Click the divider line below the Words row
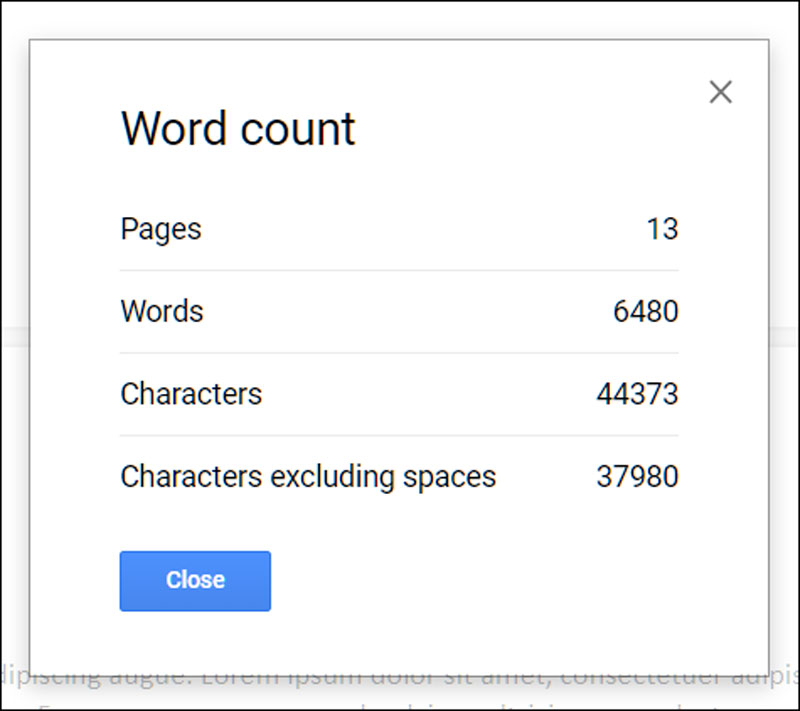This screenshot has width=800, height=711. (x=399, y=353)
